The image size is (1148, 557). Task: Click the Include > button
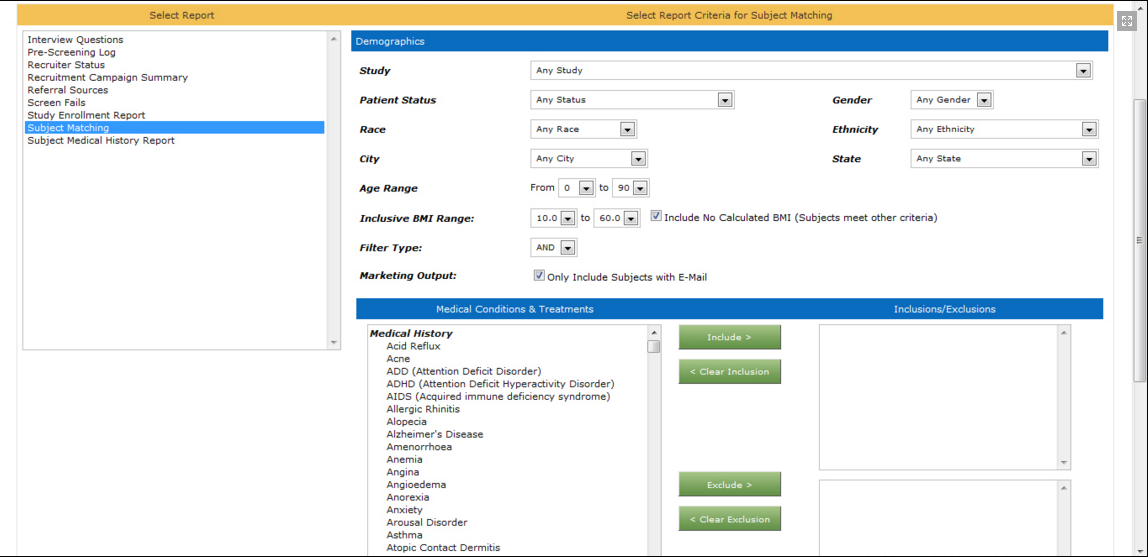pyautogui.click(x=729, y=337)
